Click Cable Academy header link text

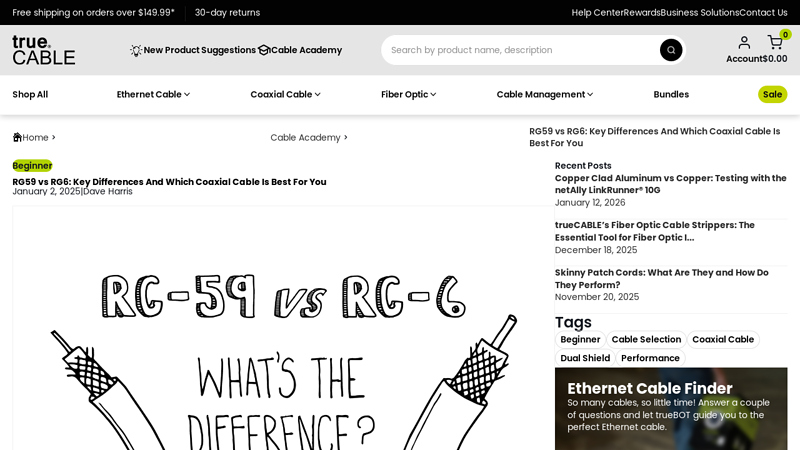click(x=306, y=50)
